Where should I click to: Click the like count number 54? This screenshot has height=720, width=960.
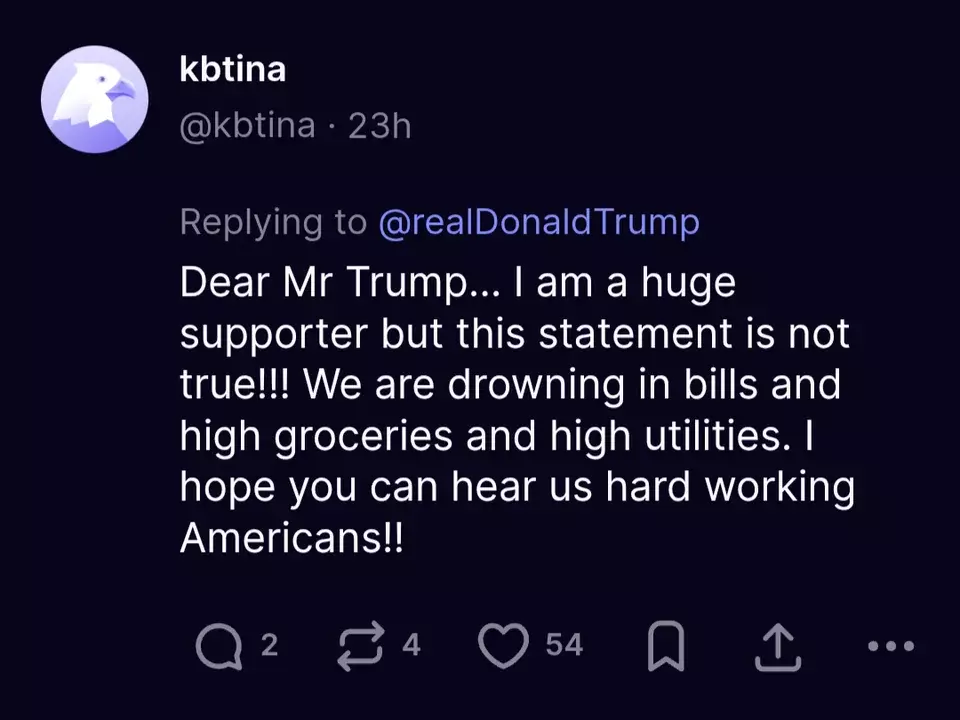click(564, 645)
